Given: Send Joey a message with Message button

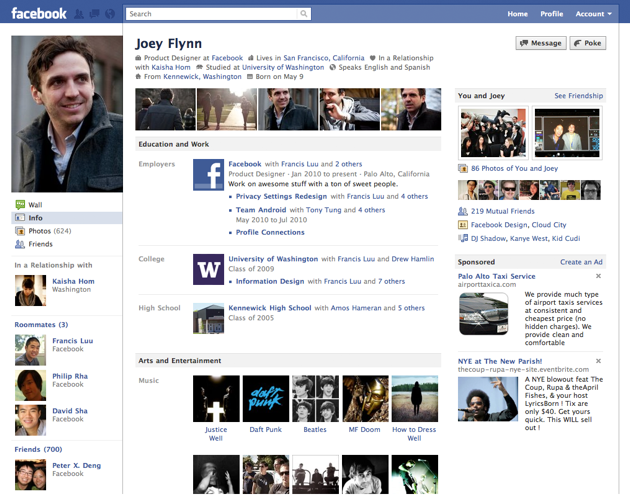Looking at the screenshot, I should [540, 44].
